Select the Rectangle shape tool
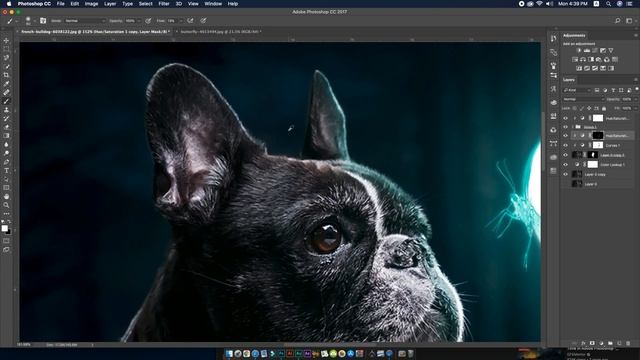 [6, 188]
